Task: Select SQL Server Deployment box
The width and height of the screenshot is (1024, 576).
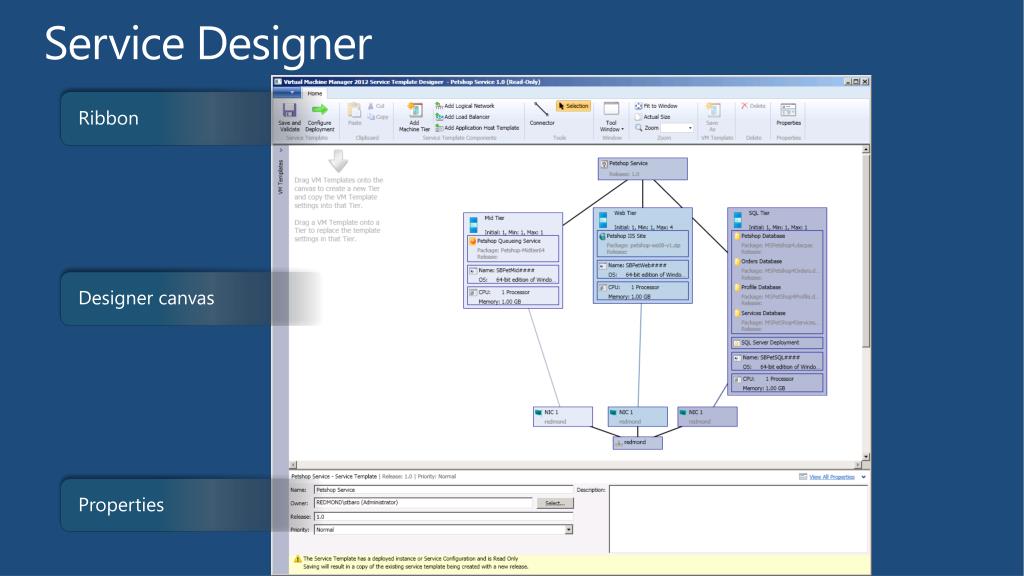Action: (x=777, y=342)
